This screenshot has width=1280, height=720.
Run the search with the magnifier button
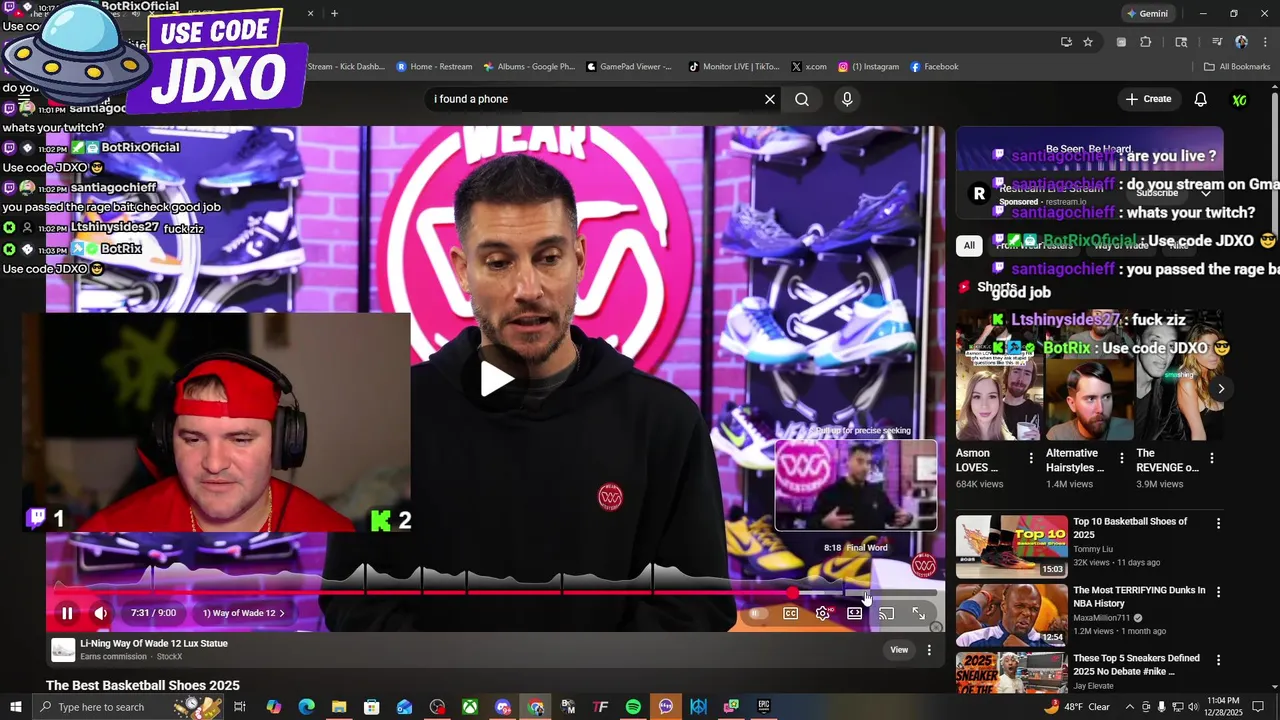802,99
